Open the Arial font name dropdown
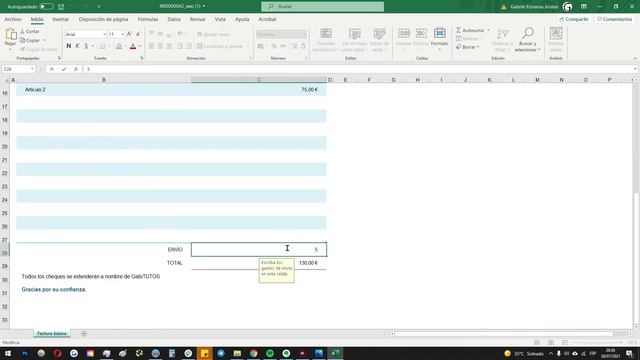Viewport: 640px width, 360px height. pos(104,35)
